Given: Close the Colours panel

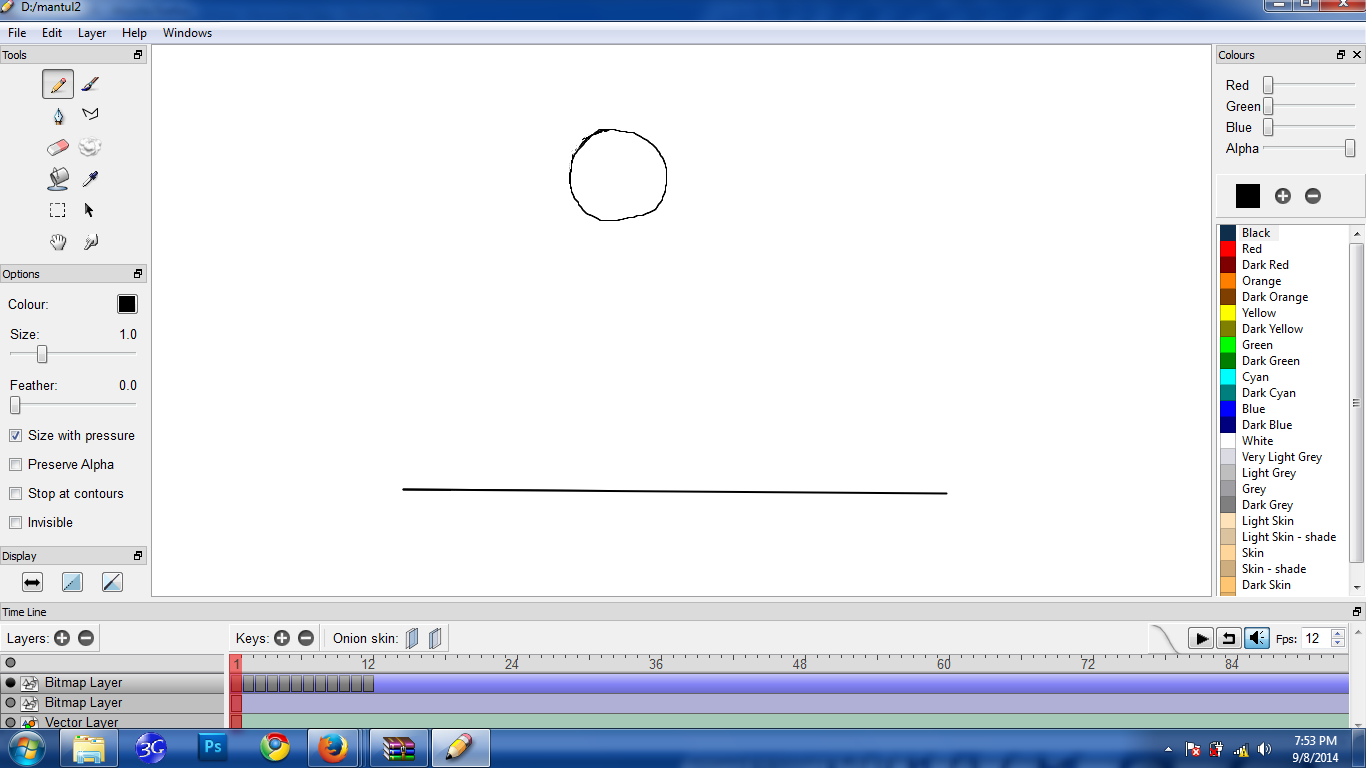Looking at the screenshot, I should (x=1357, y=55).
